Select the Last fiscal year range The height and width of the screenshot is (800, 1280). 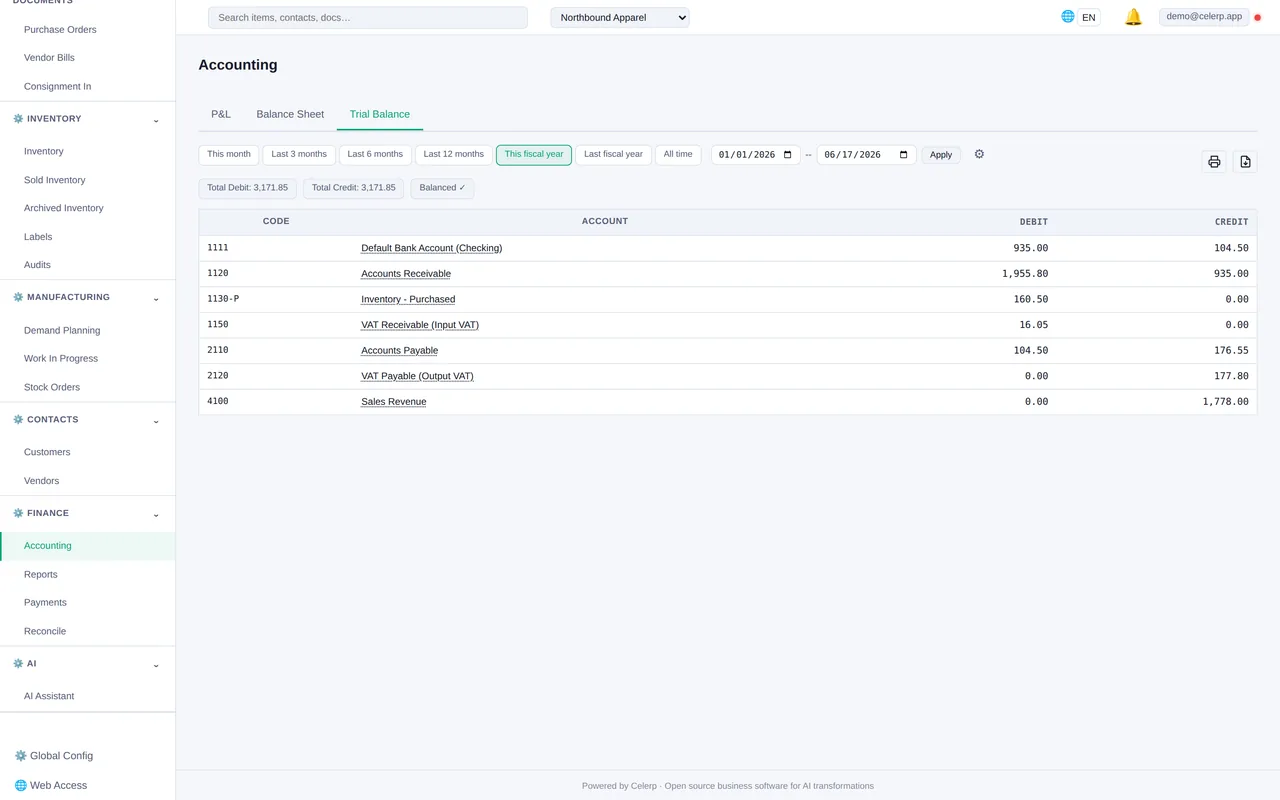click(613, 155)
